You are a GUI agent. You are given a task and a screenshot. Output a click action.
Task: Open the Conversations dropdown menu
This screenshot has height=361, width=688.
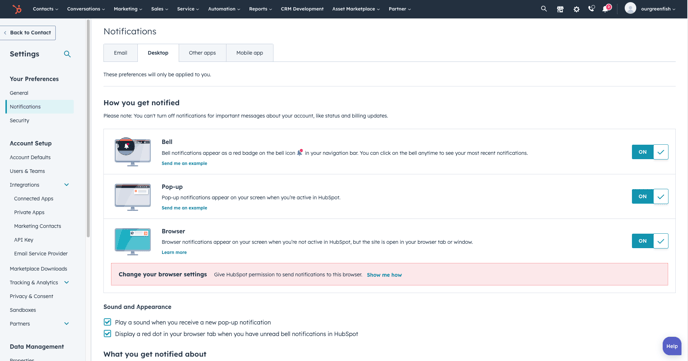point(86,9)
